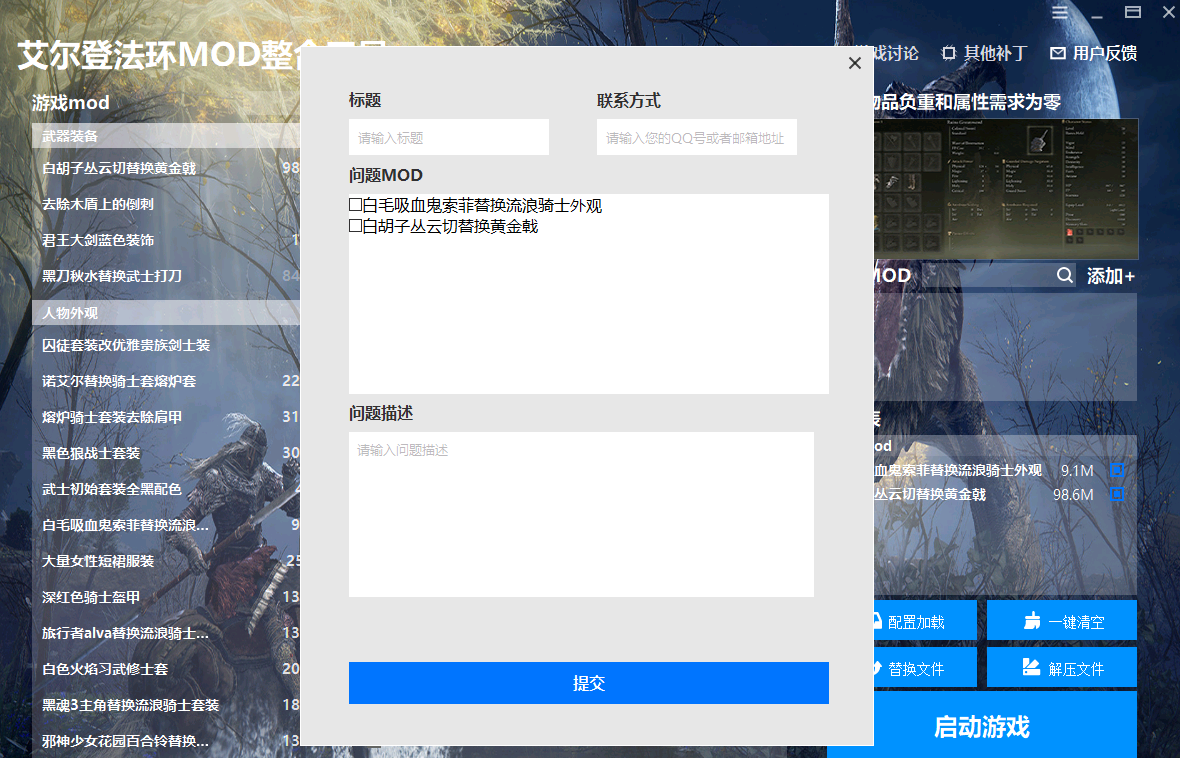Tick 白毛吸血鬼索菲替换流浪骑士外观 checkbox in dialog
Screen dimensions: 1180x758
point(355,205)
